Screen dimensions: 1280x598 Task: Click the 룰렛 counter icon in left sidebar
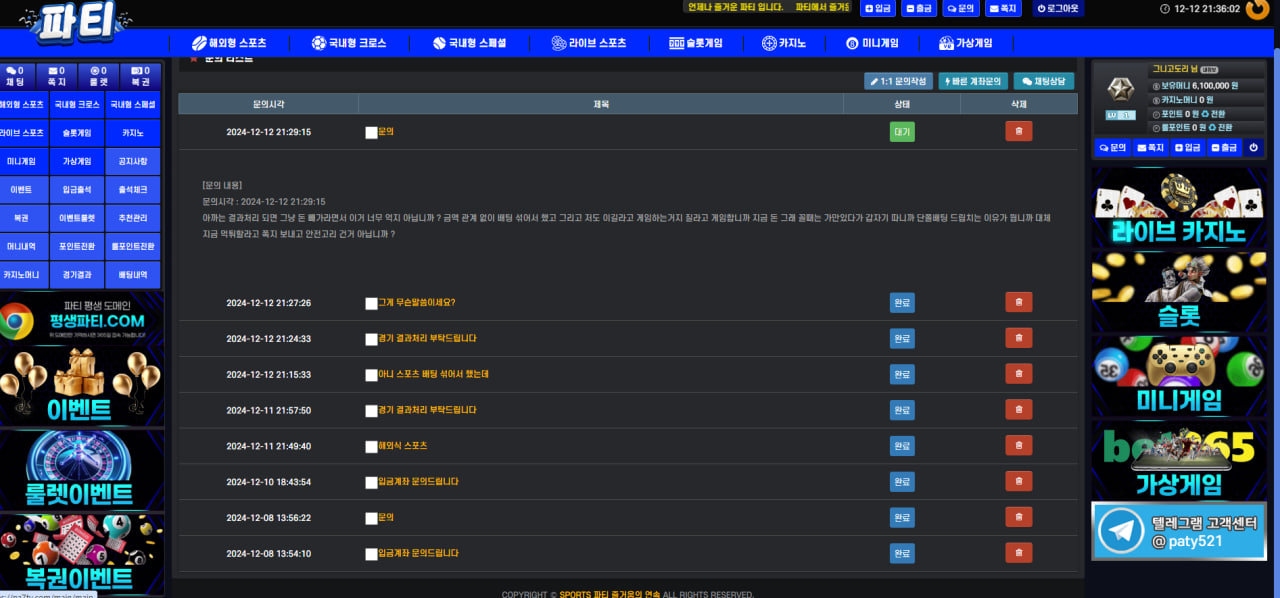click(98, 76)
